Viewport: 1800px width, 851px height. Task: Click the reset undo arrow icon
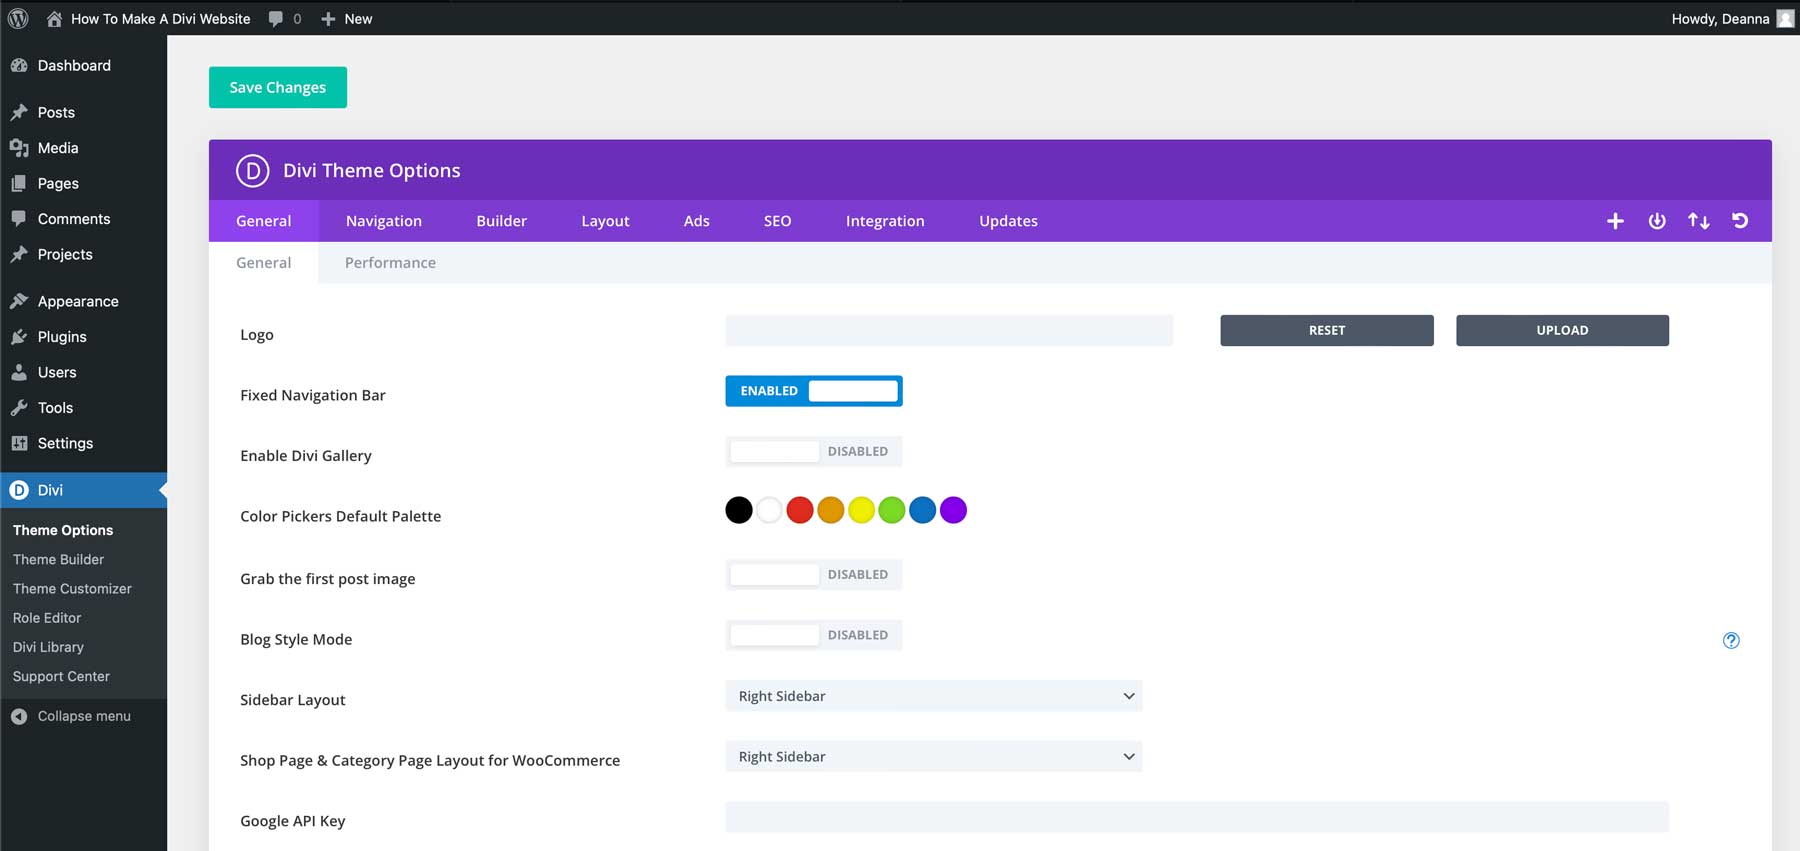tap(1740, 221)
